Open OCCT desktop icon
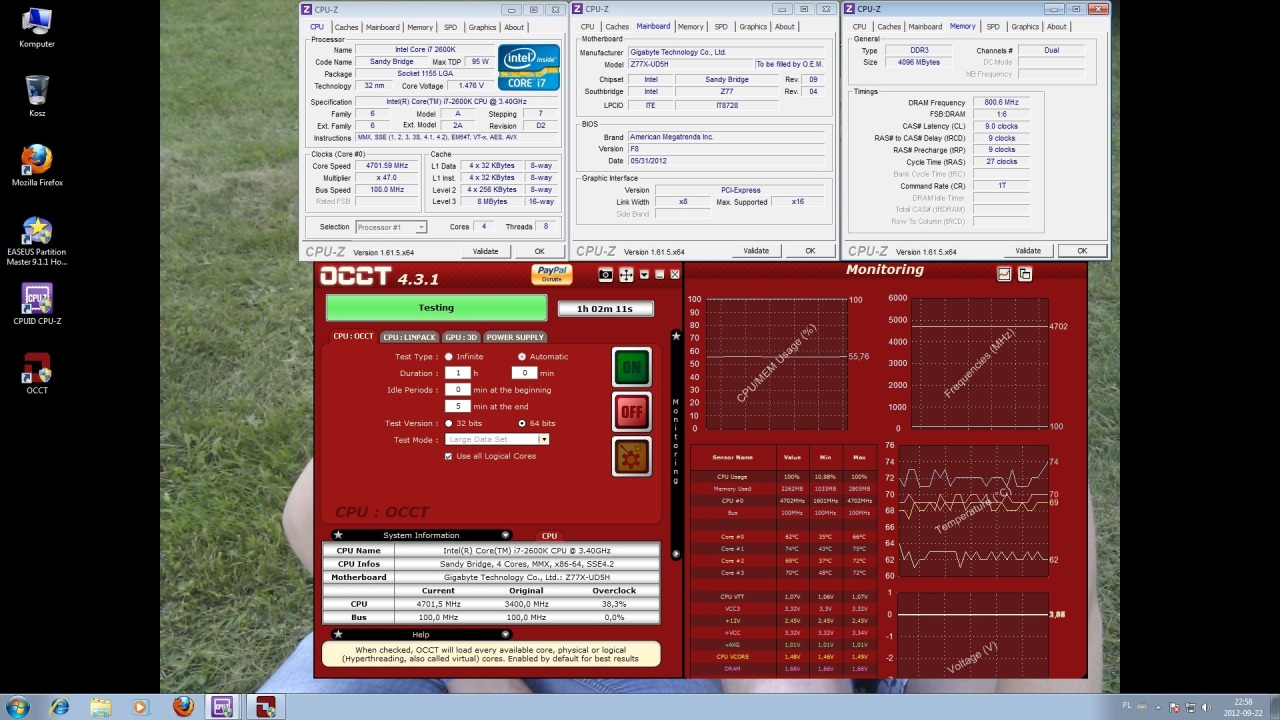Image resolution: width=1280 pixels, height=720 pixels. 37,373
